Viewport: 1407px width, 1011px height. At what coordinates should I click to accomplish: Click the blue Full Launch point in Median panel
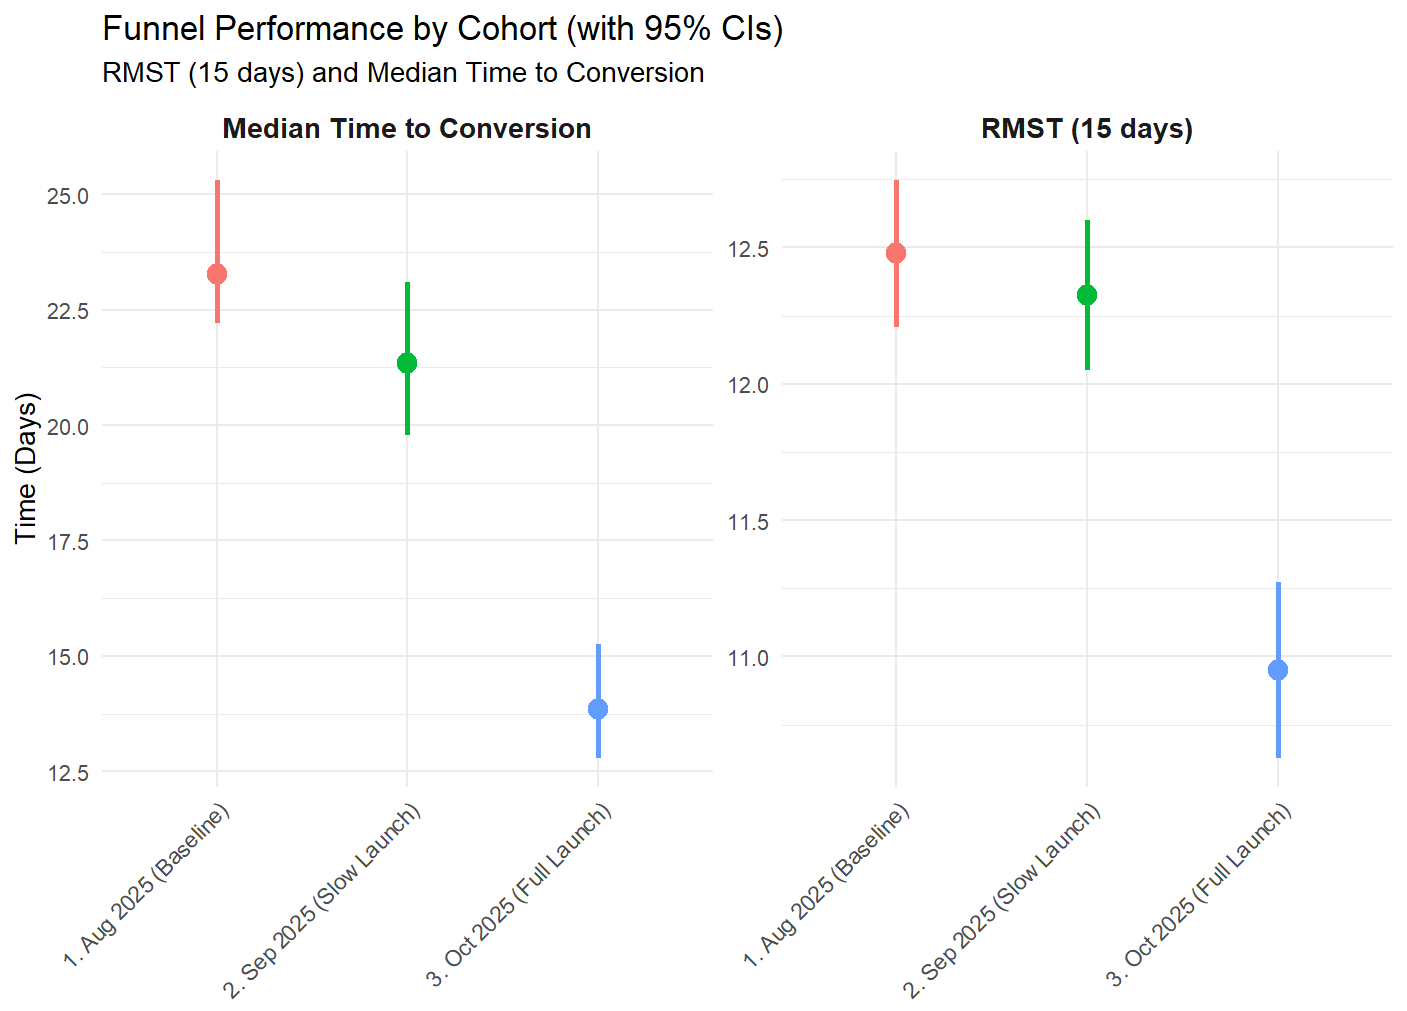click(x=598, y=709)
